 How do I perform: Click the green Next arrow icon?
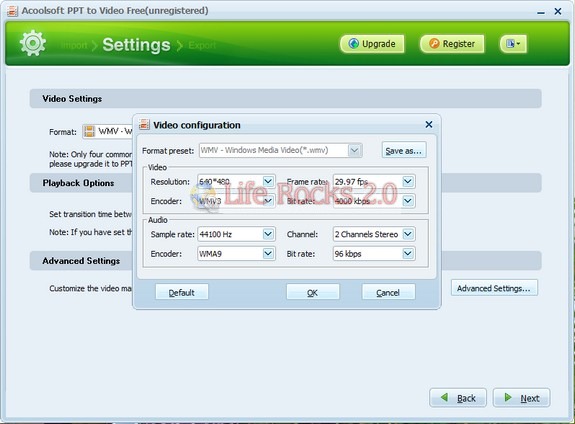[508, 397]
